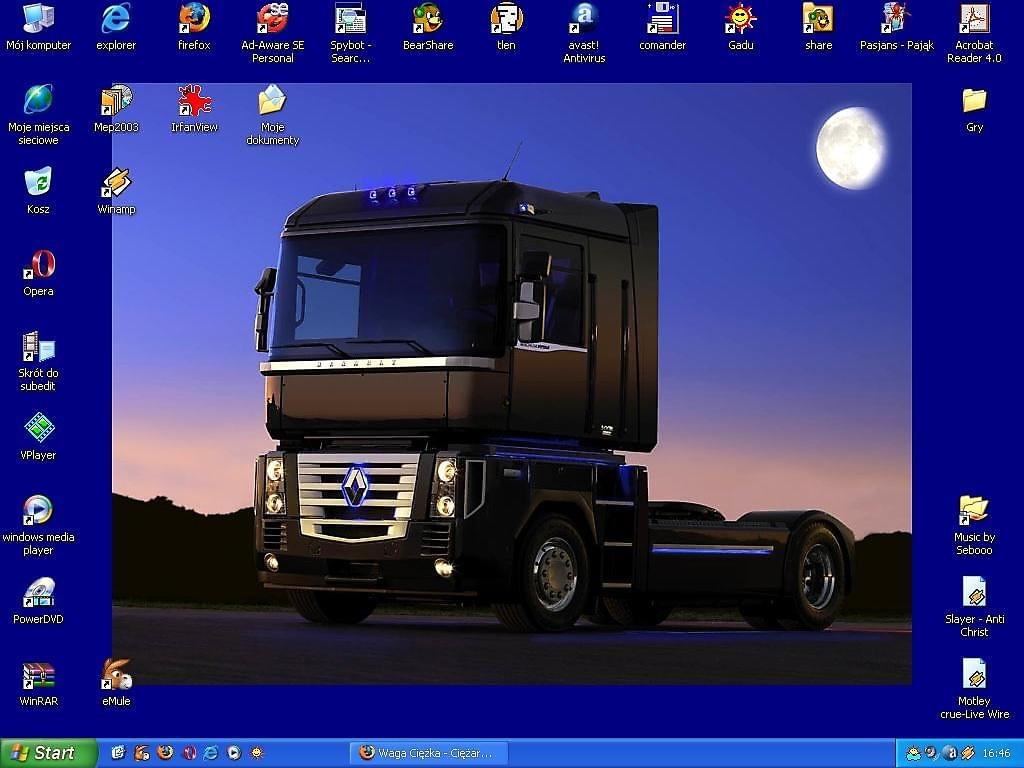Launch the BearShare desktop shortcut

click(428, 27)
